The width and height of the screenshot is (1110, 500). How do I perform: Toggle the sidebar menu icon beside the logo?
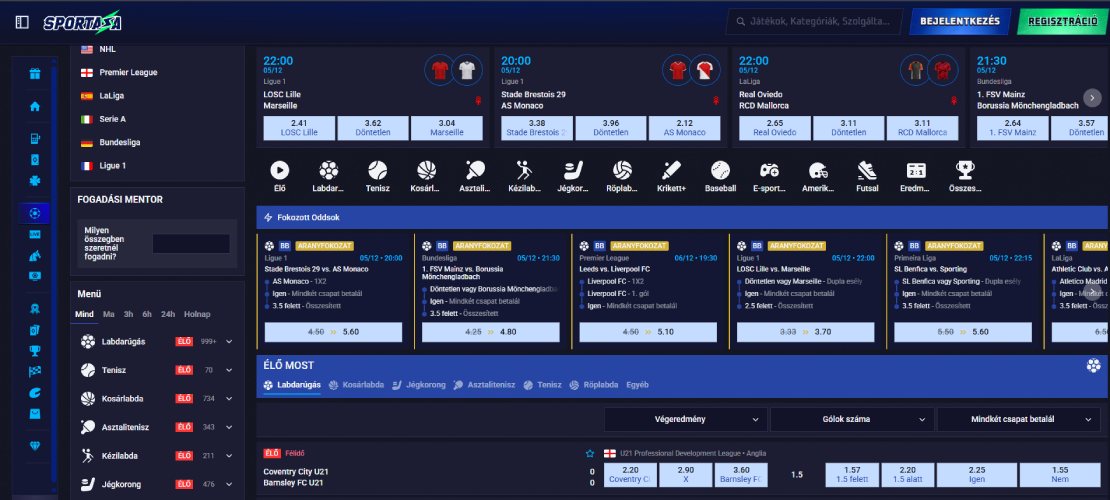22,23
